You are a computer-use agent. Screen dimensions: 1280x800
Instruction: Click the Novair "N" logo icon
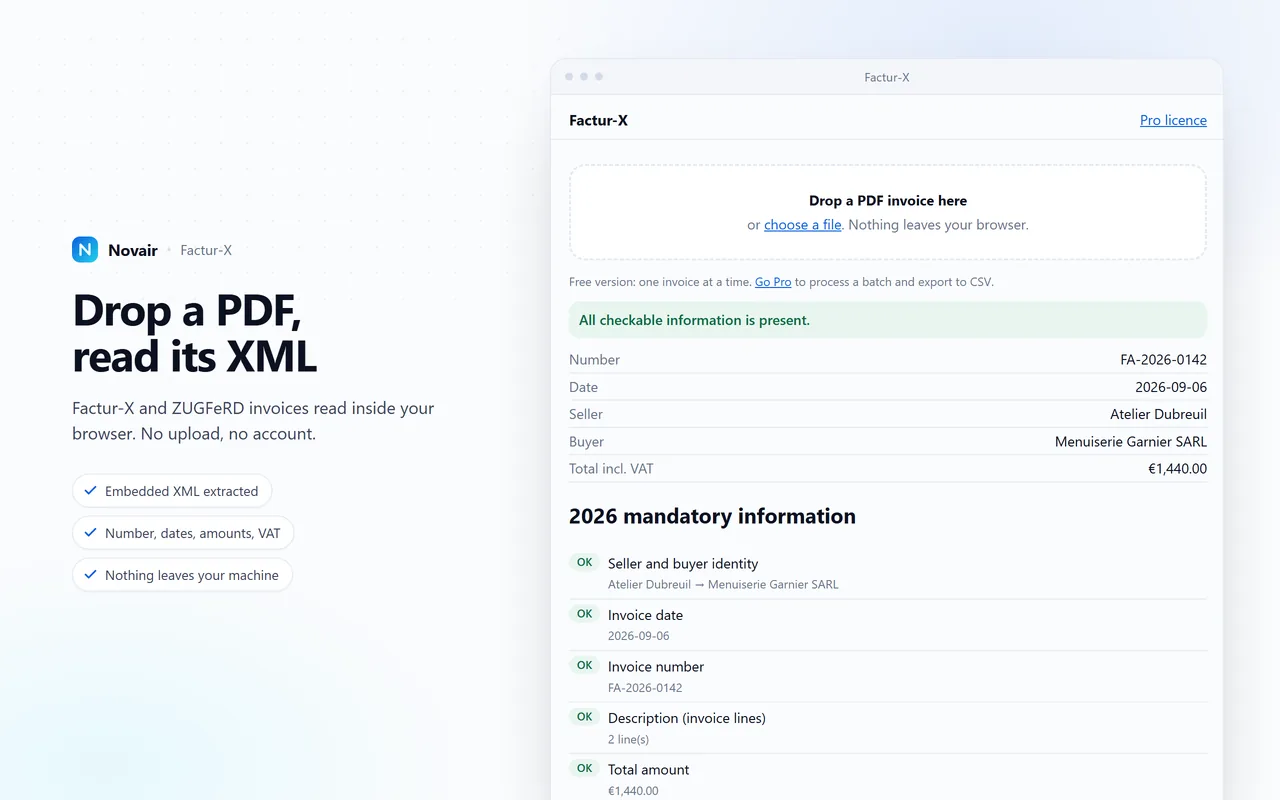(x=85, y=250)
